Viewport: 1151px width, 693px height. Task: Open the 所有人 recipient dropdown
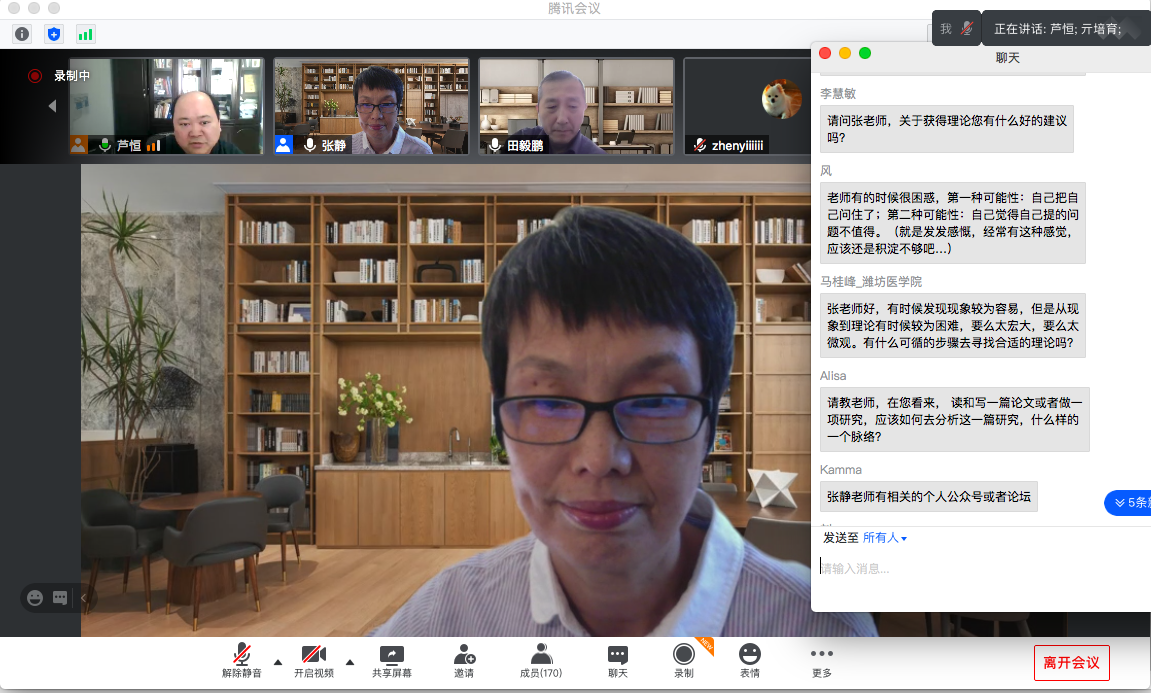pyautogui.click(x=885, y=538)
